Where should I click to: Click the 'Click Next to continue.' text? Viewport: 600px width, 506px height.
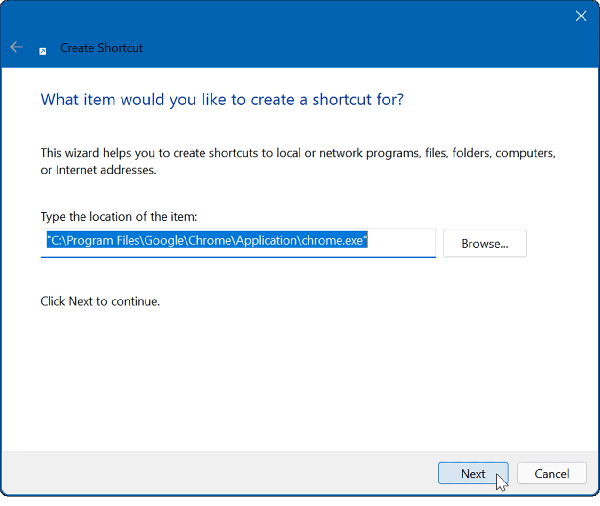[x=100, y=301]
